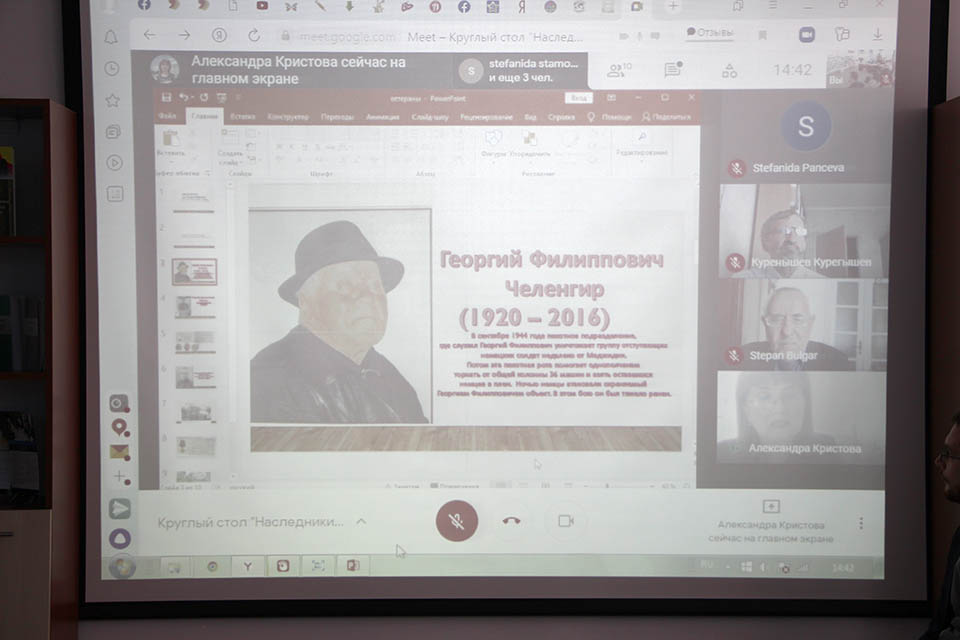The image size is (960, 640).
Task: Open the participants list icon
Action: tap(619, 70)
